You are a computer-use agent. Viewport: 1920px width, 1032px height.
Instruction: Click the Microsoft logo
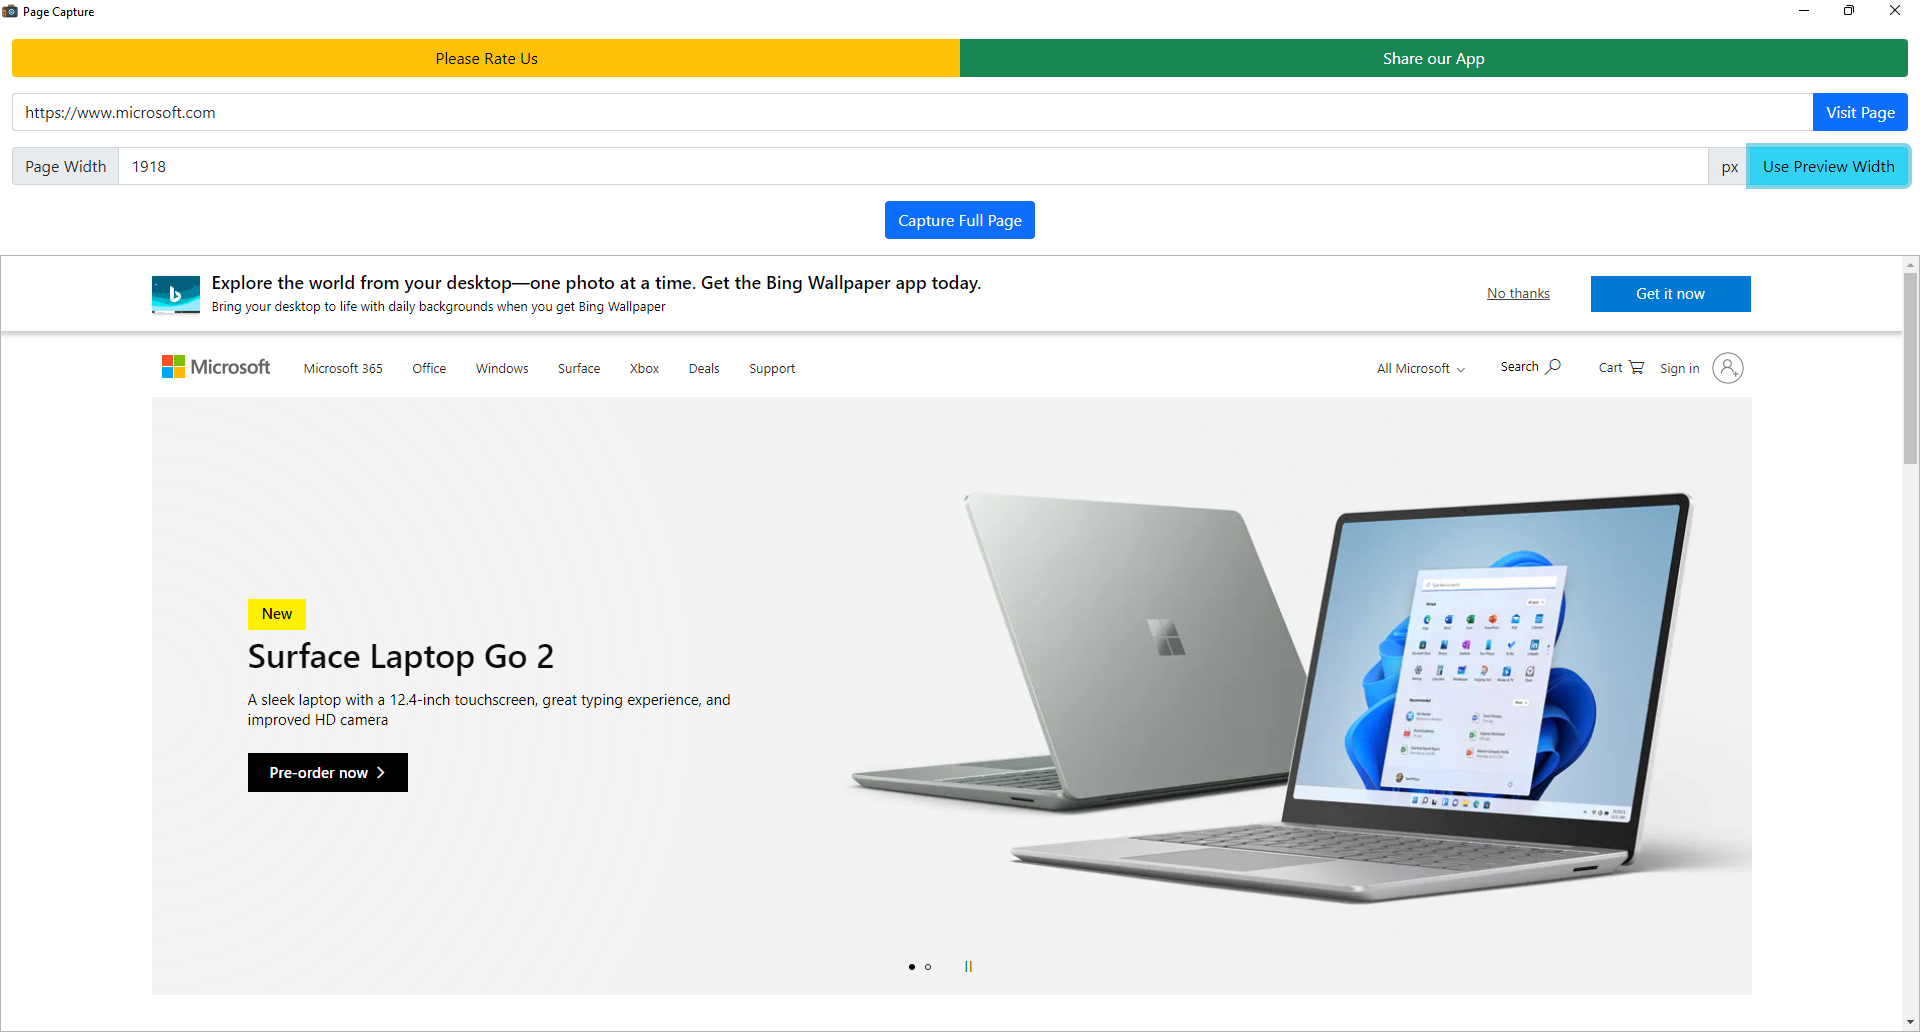216,367
